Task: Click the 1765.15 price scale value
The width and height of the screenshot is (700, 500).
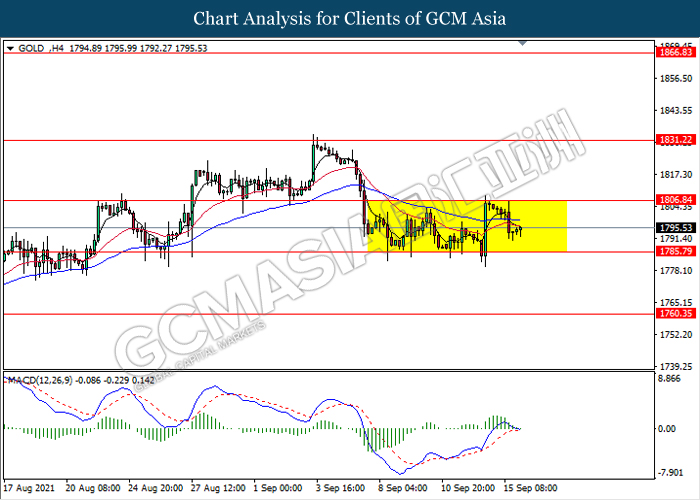Action: (x=676, y=303)
